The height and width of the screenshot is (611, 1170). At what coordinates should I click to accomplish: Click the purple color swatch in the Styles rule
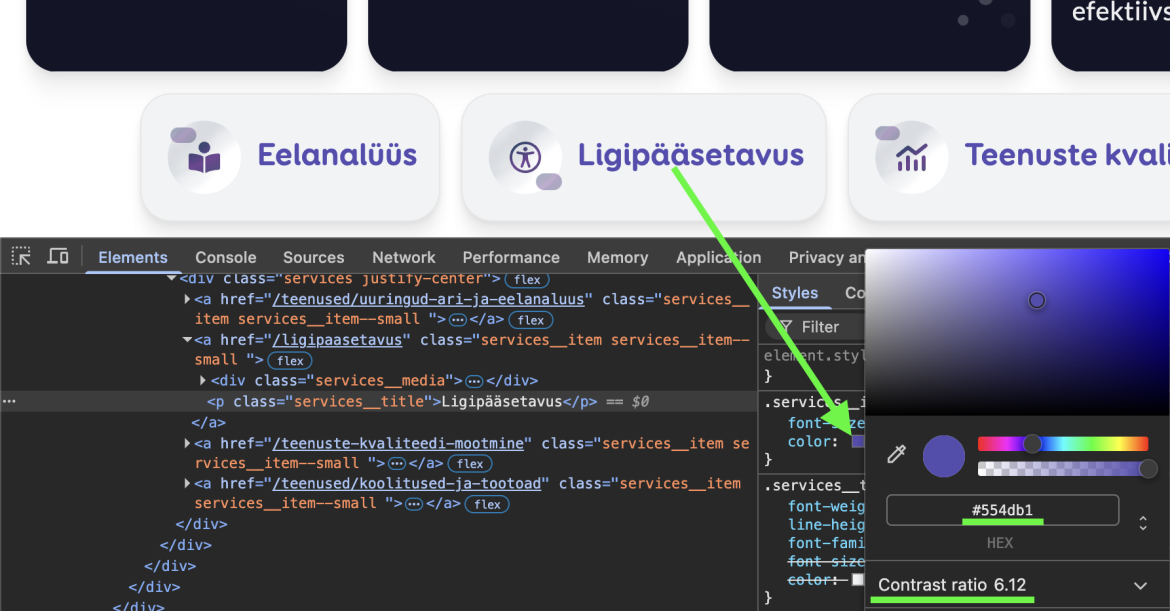[x=857, y=442]
